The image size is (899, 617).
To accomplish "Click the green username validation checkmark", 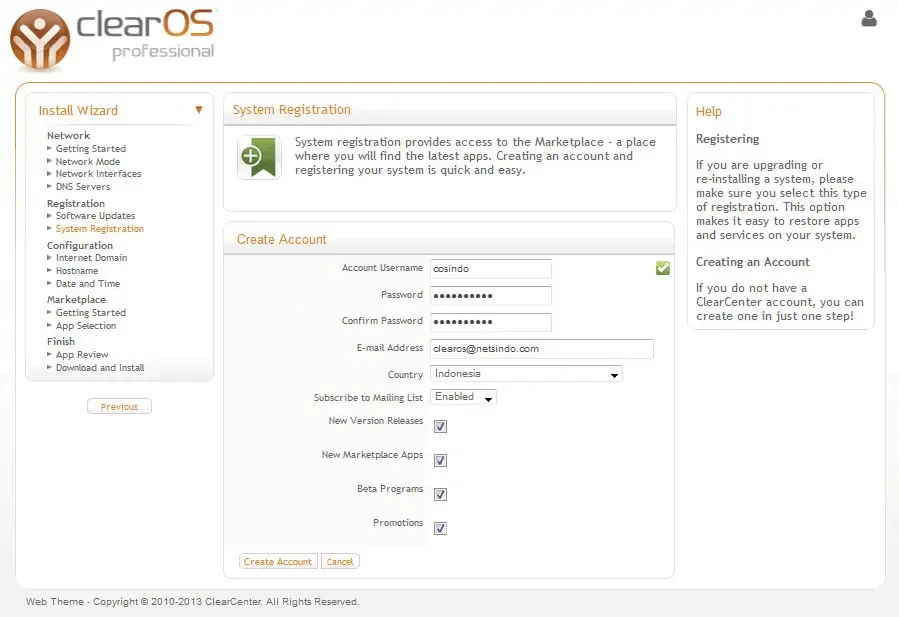I will point(662,268).
